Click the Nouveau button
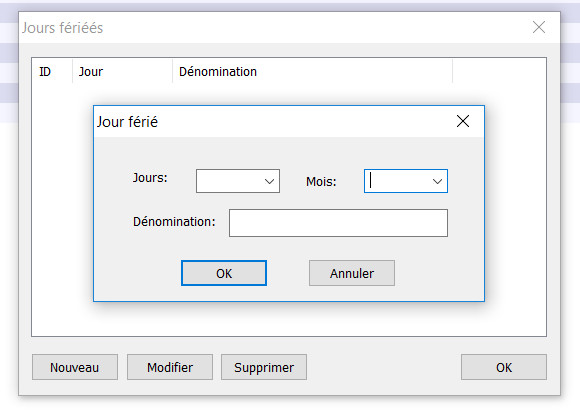The height and width of the screenshot is (415, 580). pyautogui.click(x=75, y=367)
